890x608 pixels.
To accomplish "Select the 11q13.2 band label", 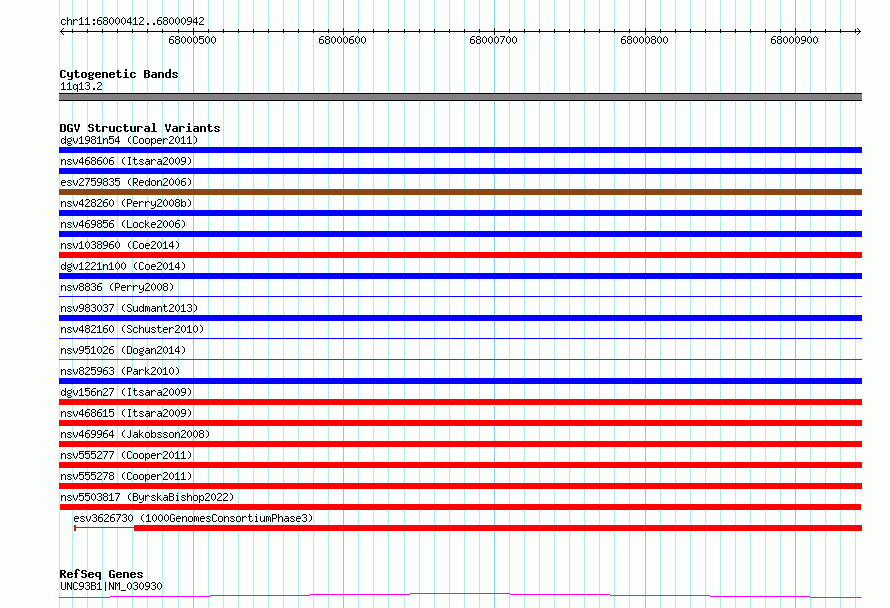I will tap(81, 86).
